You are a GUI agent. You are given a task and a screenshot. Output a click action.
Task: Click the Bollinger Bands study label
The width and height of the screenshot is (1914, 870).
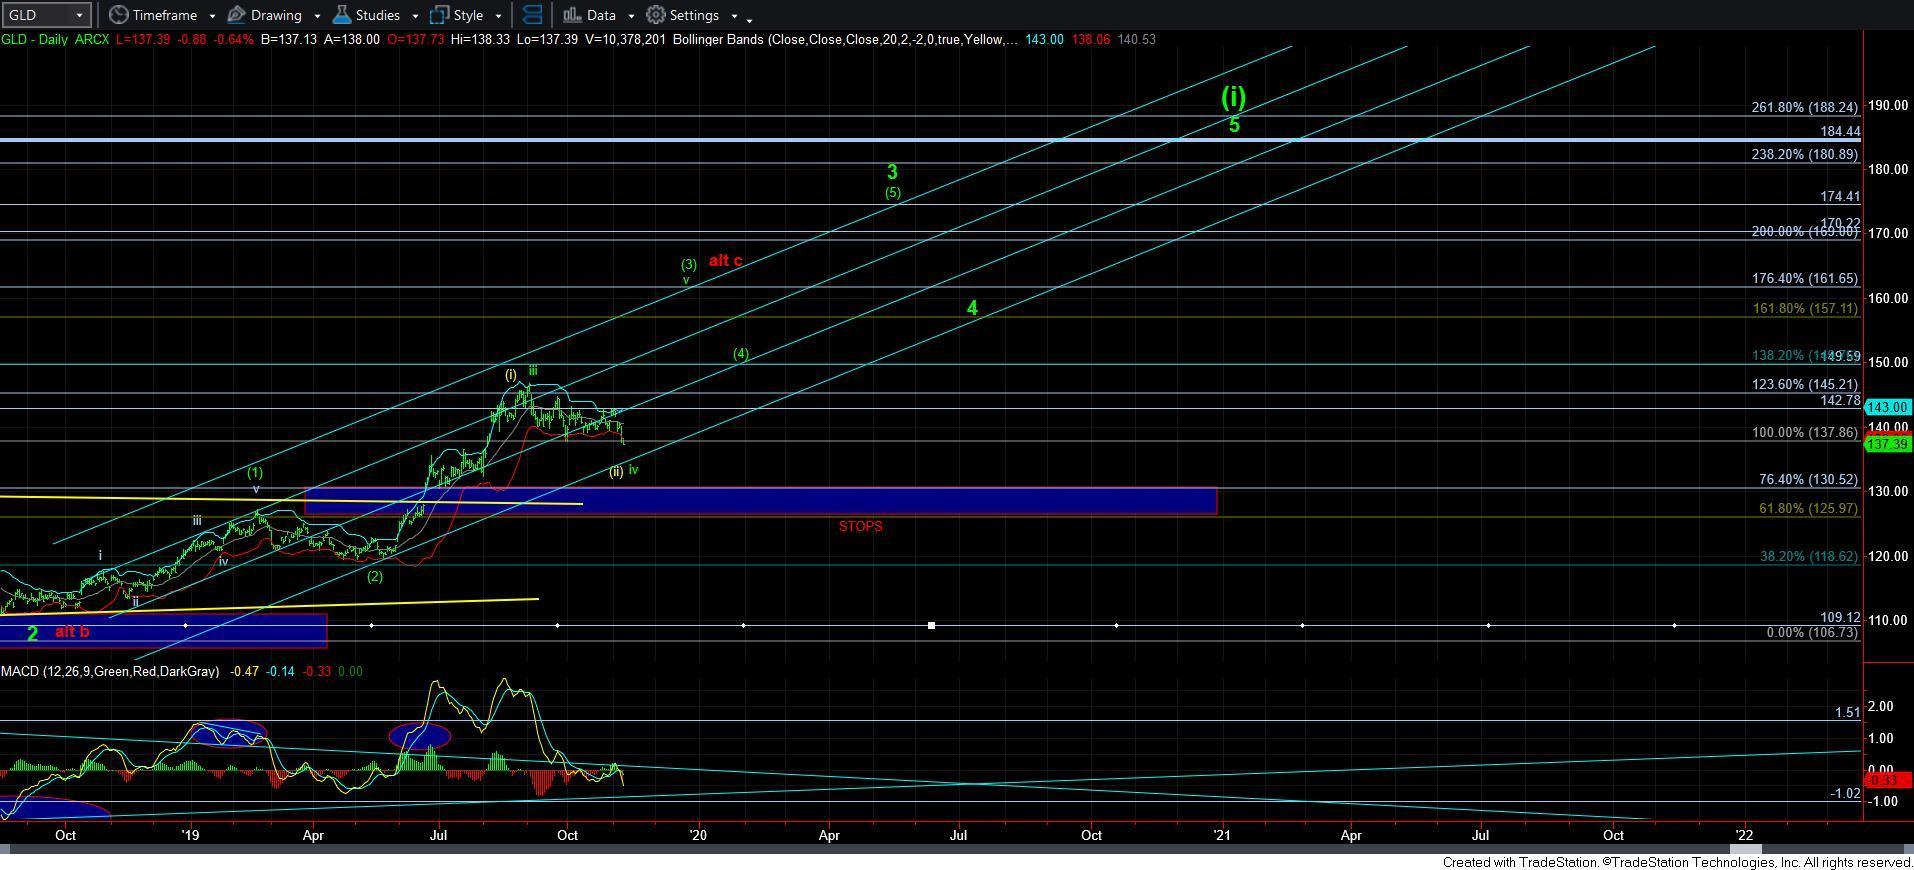[x=846, y=39]
